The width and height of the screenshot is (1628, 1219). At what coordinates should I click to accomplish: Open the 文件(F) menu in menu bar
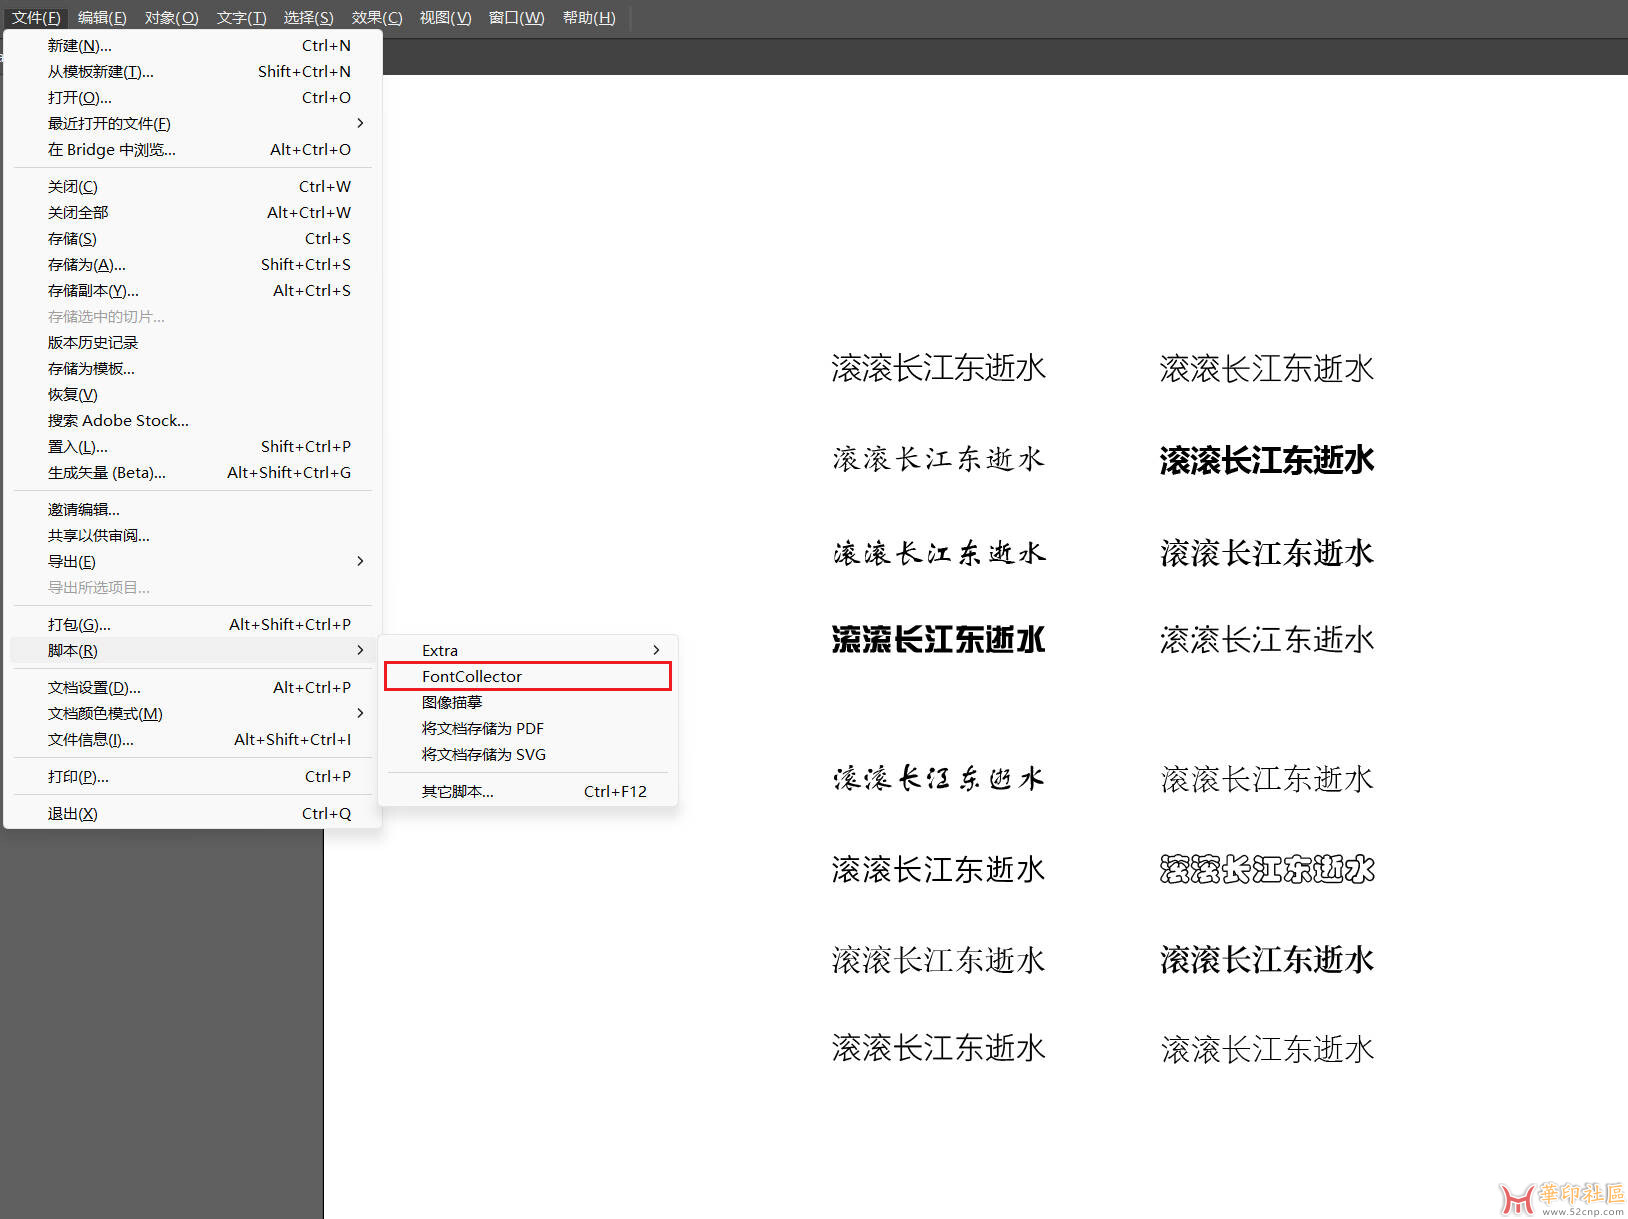pos(36,18)
